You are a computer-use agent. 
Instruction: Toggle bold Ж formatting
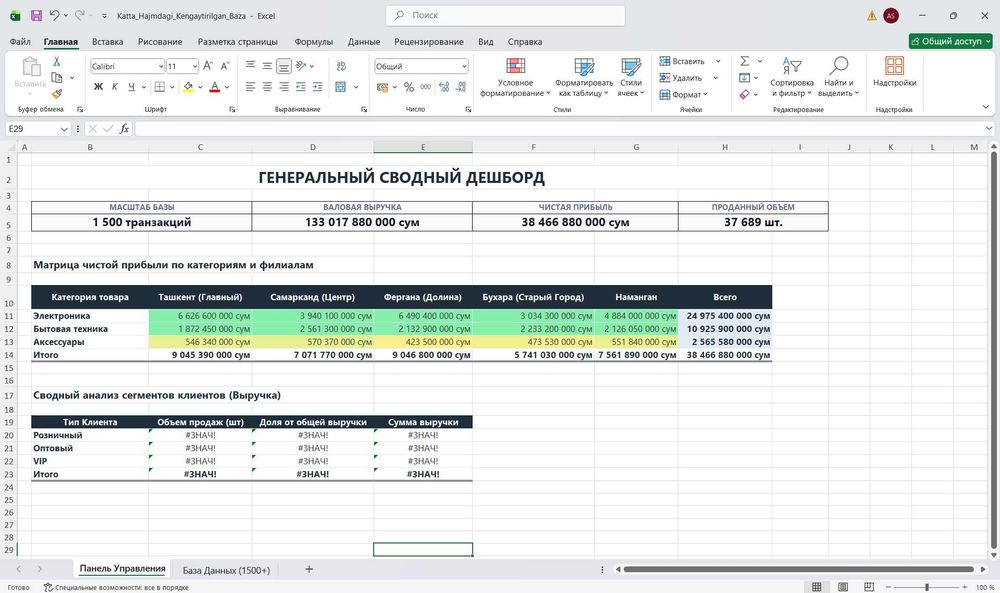point(98,87)
